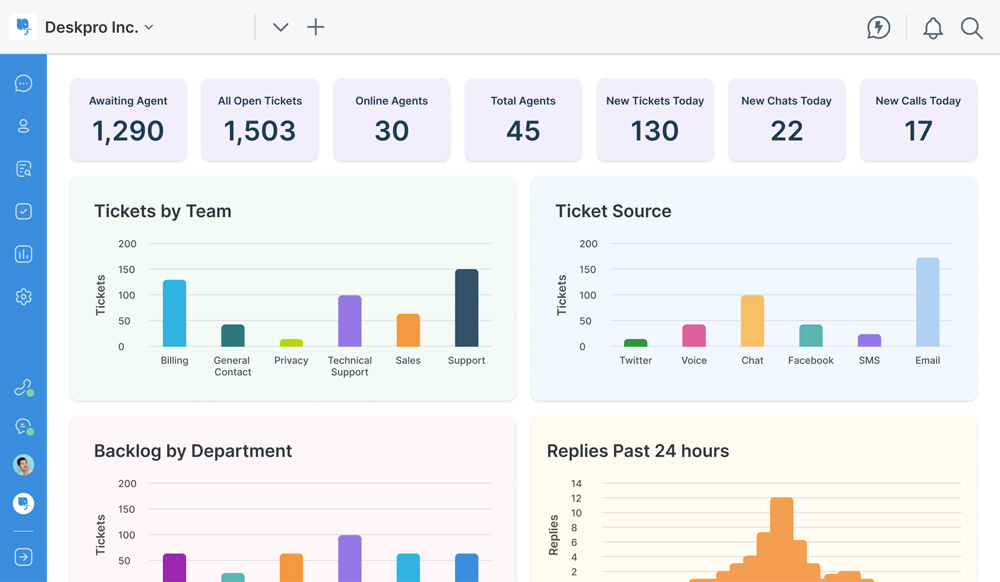Toggle chat availability status in sidebar
Viewport: 1000px width, 582px height.
click(23, 427)
